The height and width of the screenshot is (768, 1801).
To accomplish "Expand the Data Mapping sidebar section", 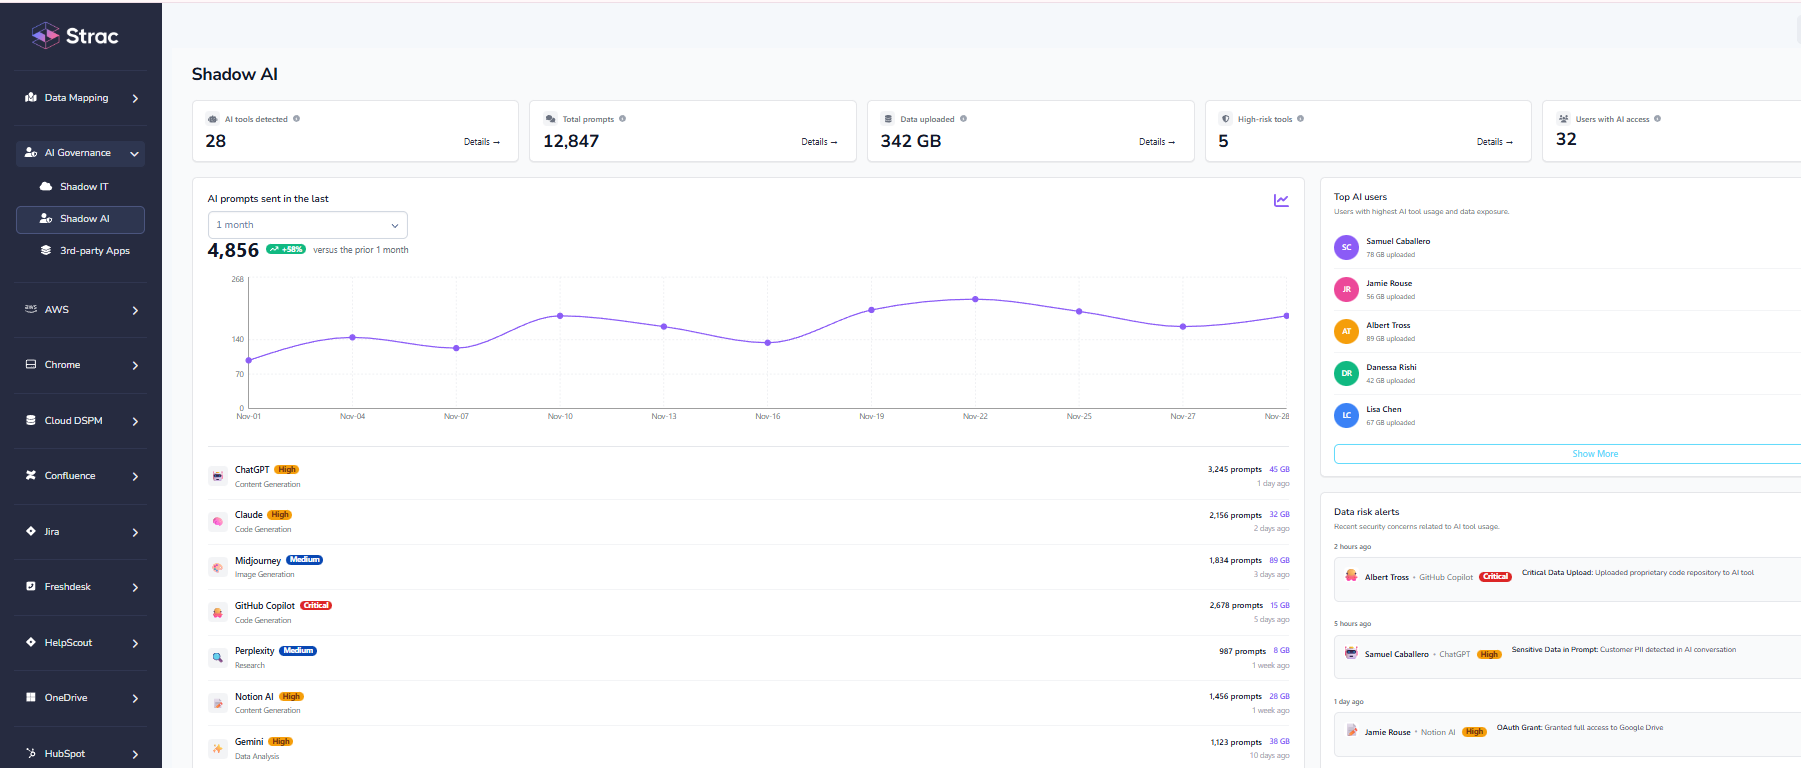I will pos(81,98).
